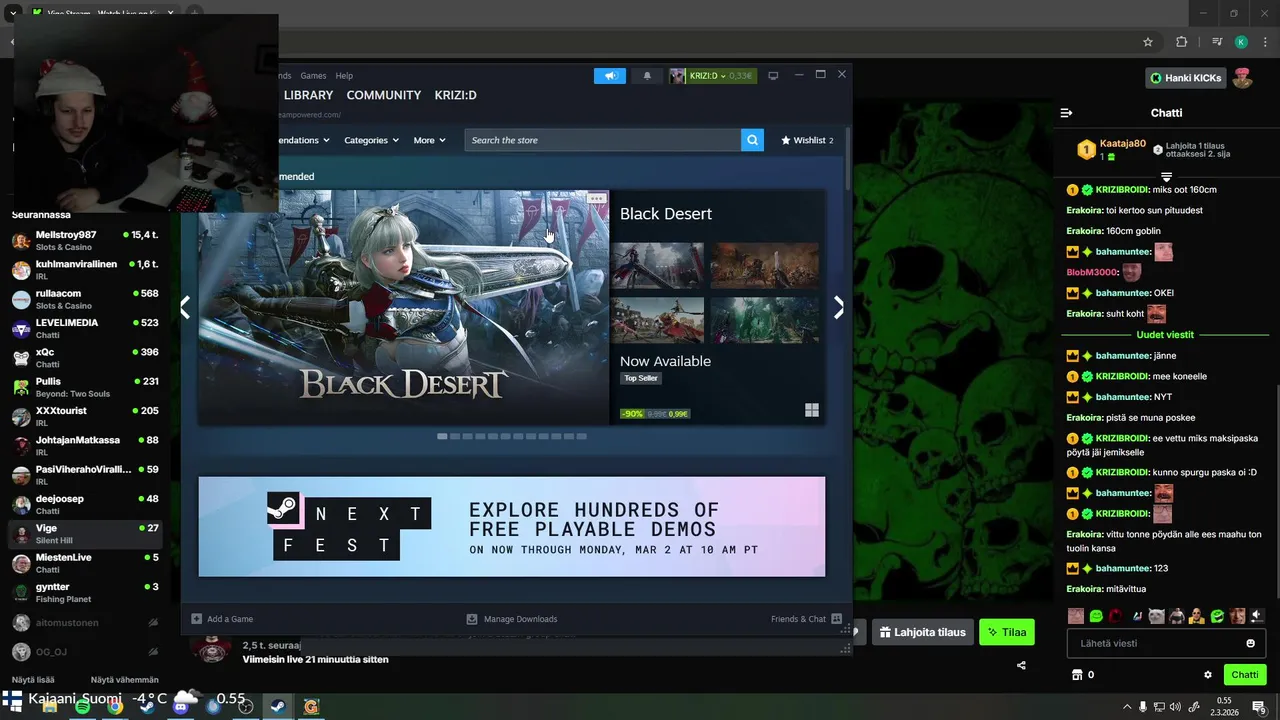The height and width of the screenshot is (720, 1280).
Task: Open Chrome extensions puzzle icon
Action: click(x=1182, y=42)
